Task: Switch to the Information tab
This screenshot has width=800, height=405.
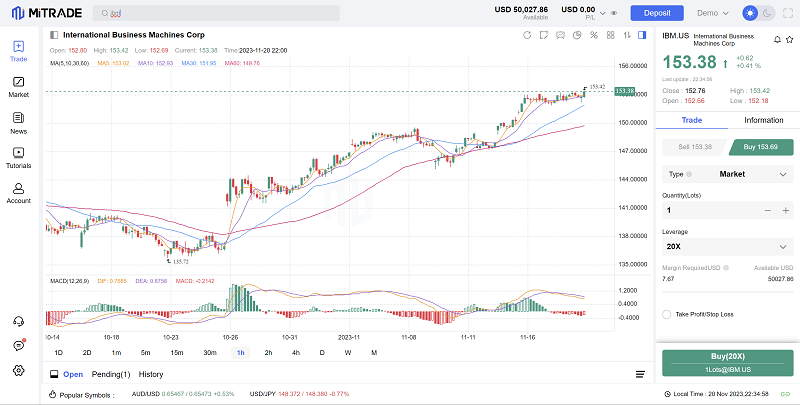Action: tap(763, 120)
